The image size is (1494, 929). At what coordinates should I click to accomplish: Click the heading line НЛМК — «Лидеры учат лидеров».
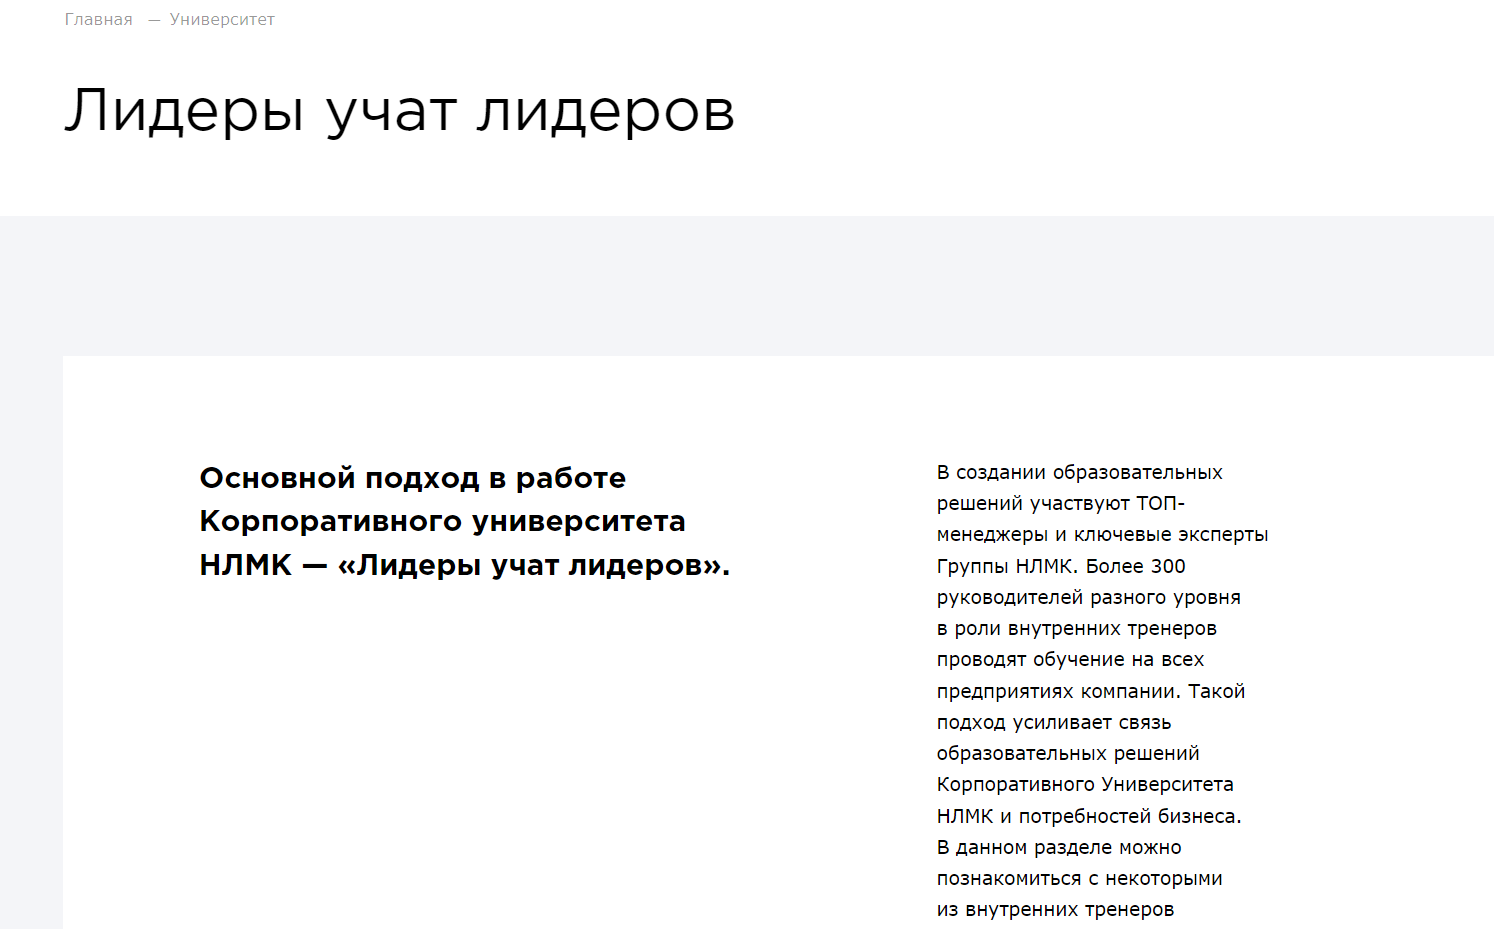[465, 565]
